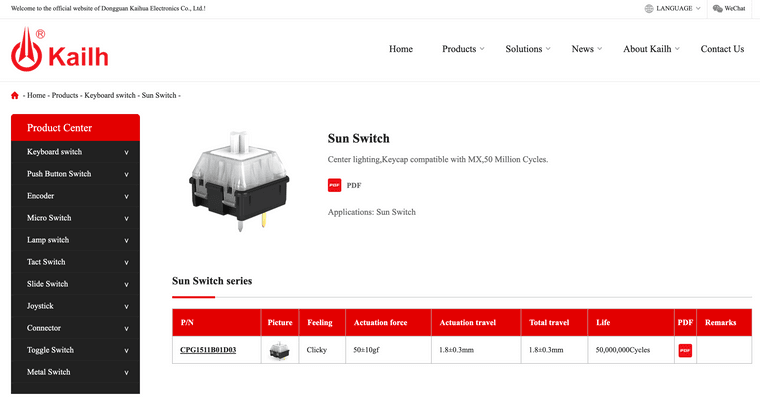Expand Encoder category arrow
Image resolution: width=760 pixels, height=400 pixels.
[127, 196]
